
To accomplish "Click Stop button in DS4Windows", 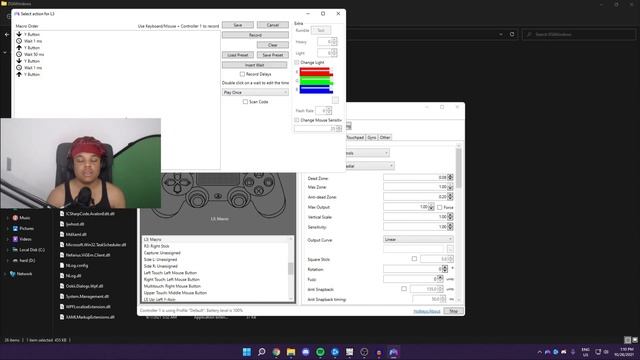I will (453, 311).
